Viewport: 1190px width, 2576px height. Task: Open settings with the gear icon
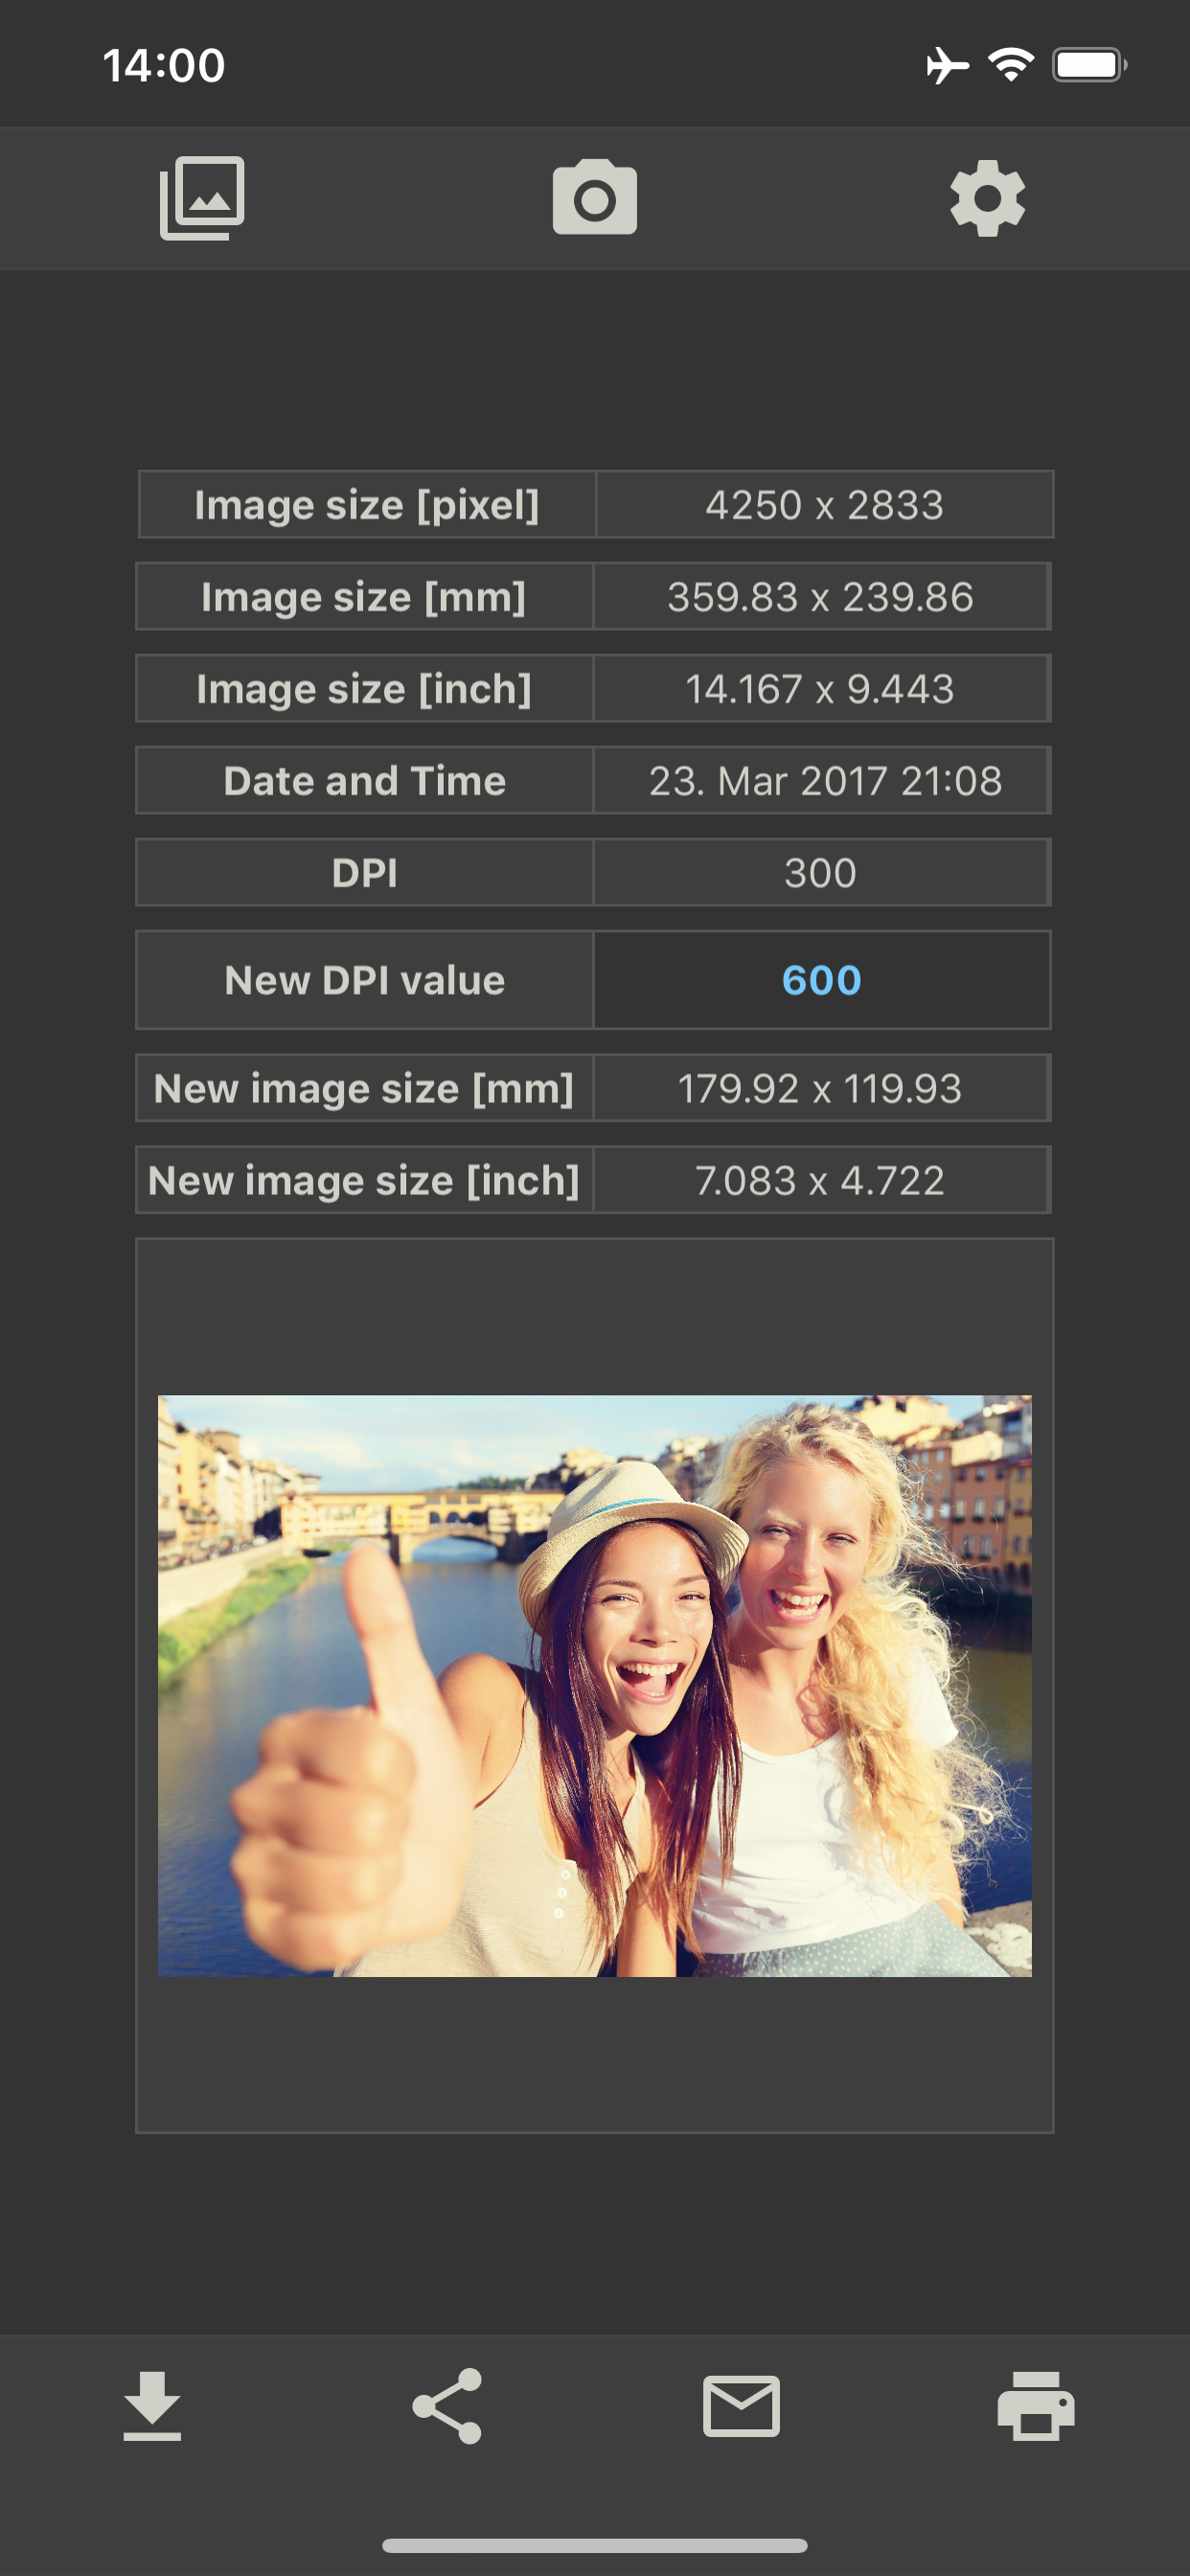coord(987,198)
